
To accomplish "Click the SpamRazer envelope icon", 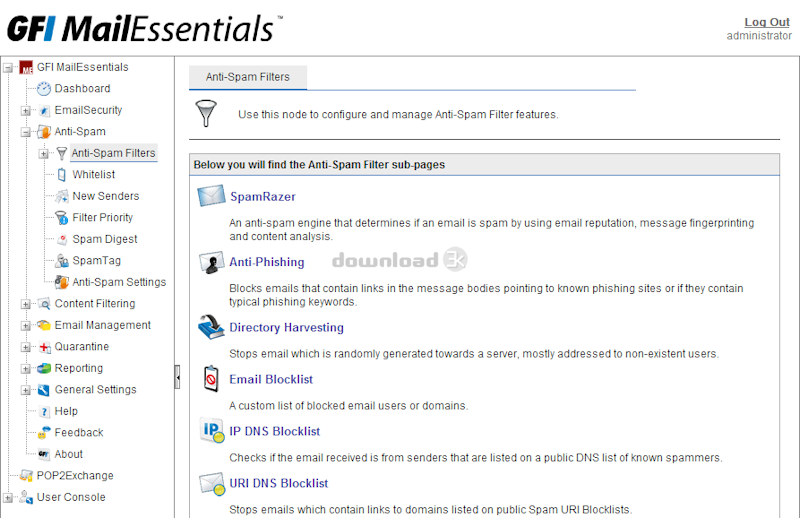I will point(211,195).
